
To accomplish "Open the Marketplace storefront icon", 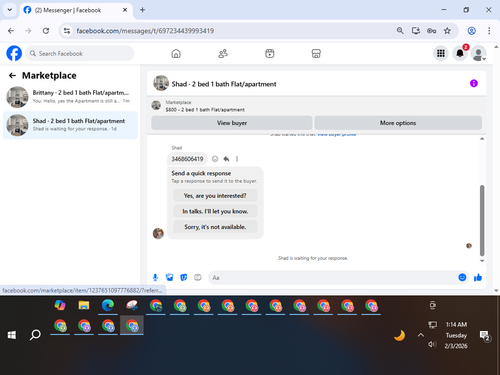I will point(316,53).
